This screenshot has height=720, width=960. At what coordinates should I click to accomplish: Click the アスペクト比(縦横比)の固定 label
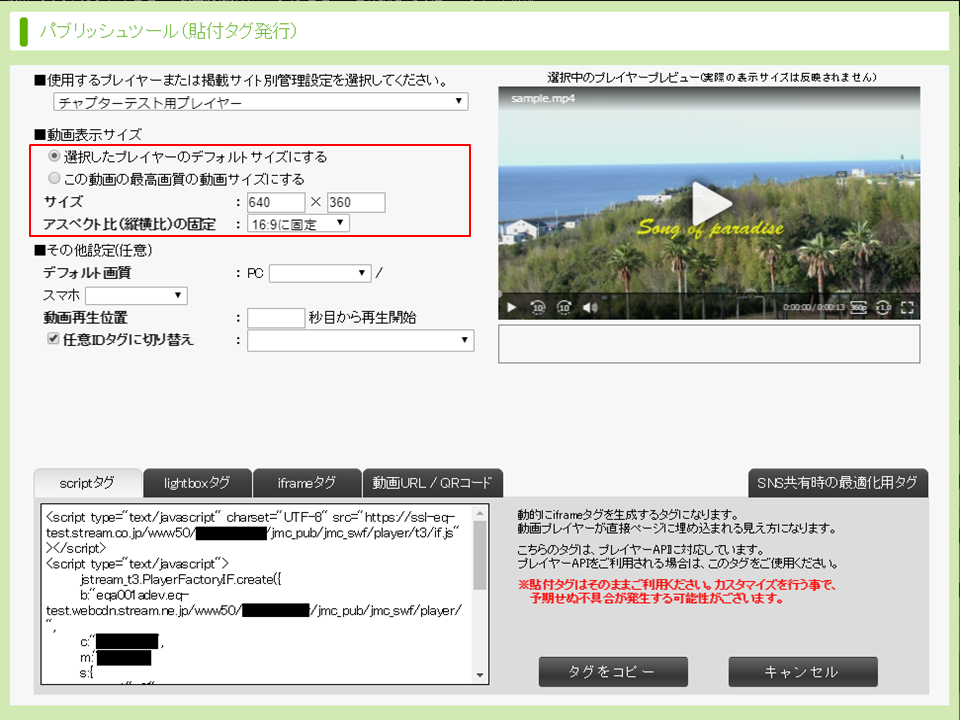click(129, 224)
